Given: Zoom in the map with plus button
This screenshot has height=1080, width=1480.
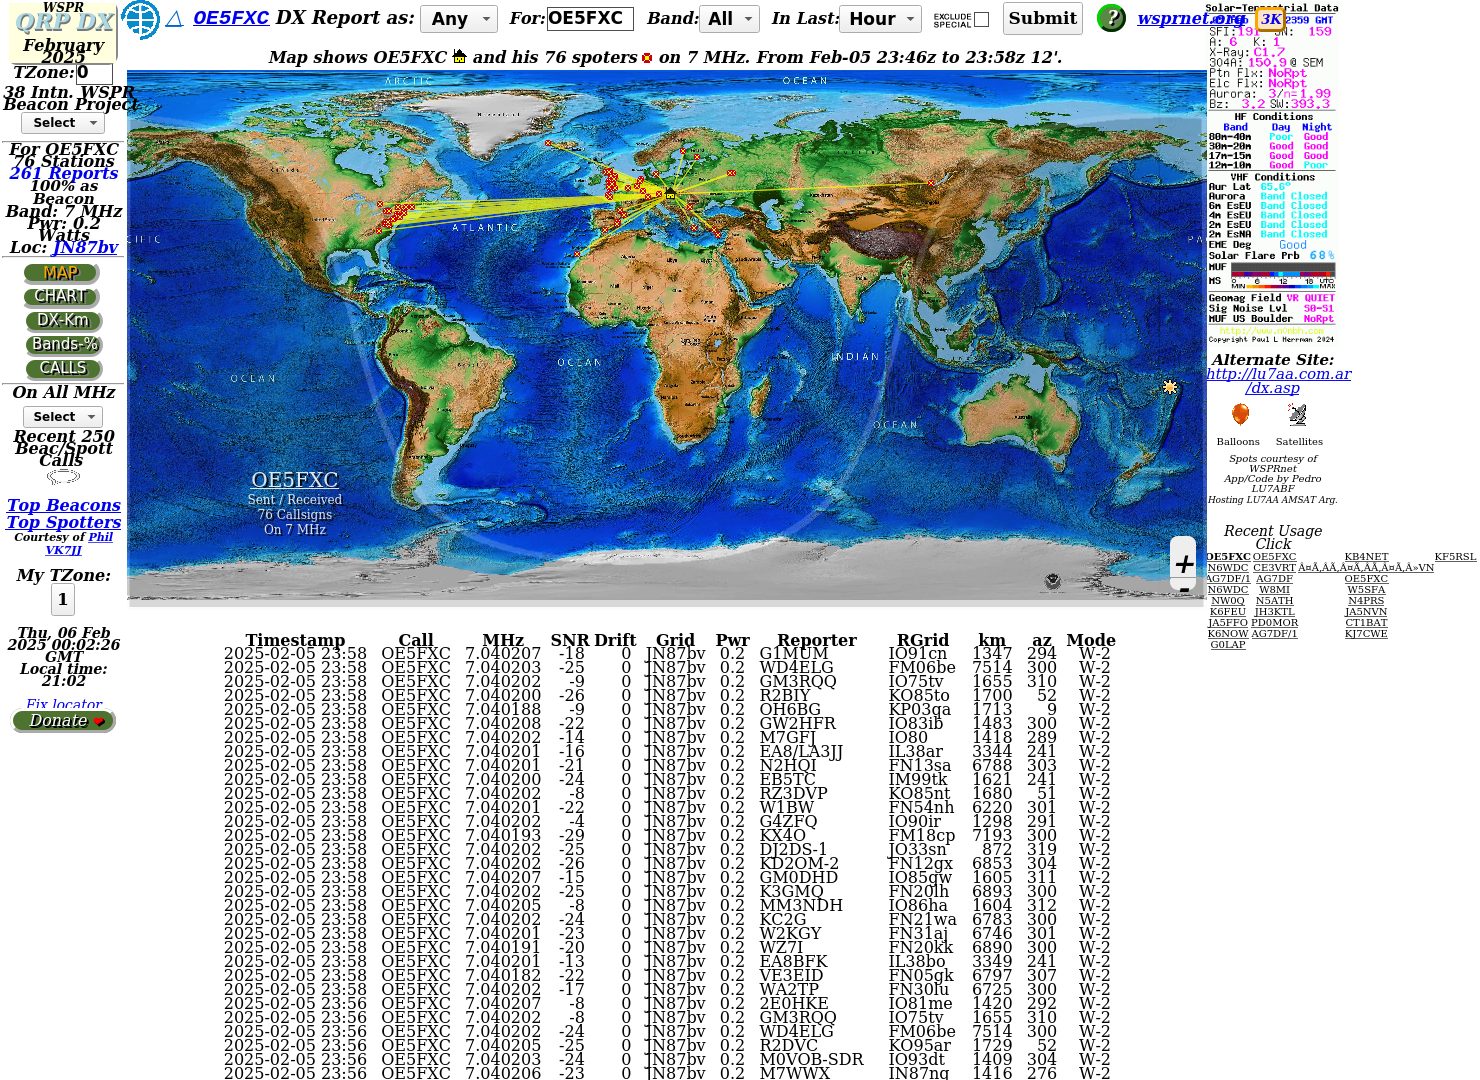Looking at the screenshot, I should 1184,564.
